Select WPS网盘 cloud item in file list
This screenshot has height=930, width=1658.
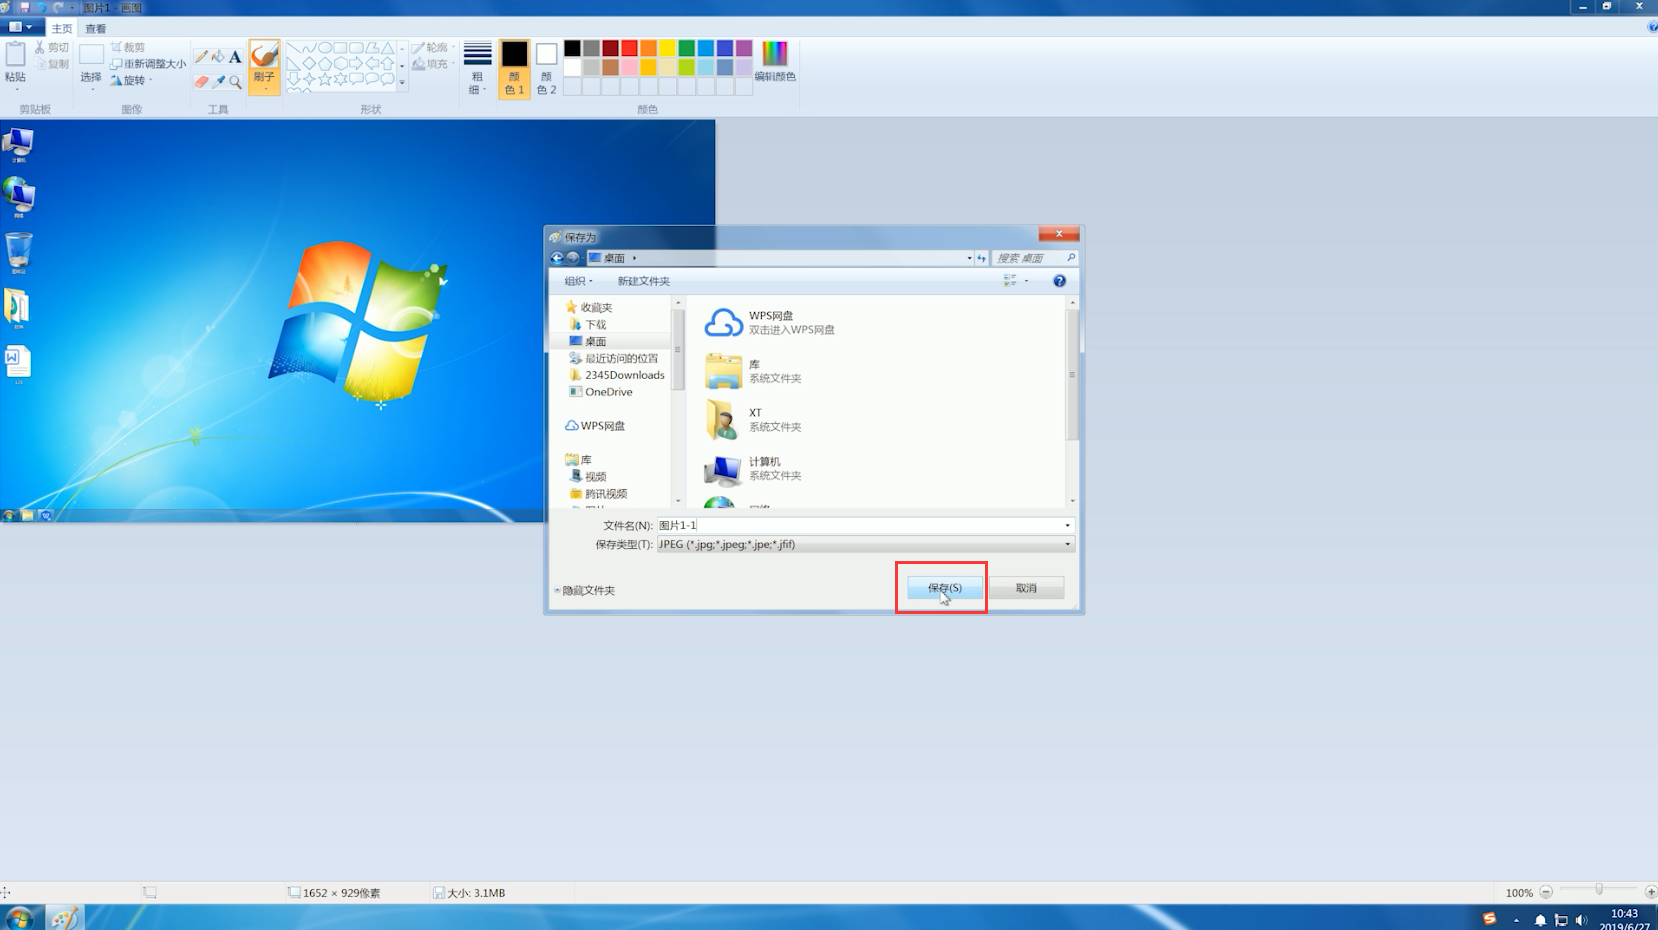point(768,322)
